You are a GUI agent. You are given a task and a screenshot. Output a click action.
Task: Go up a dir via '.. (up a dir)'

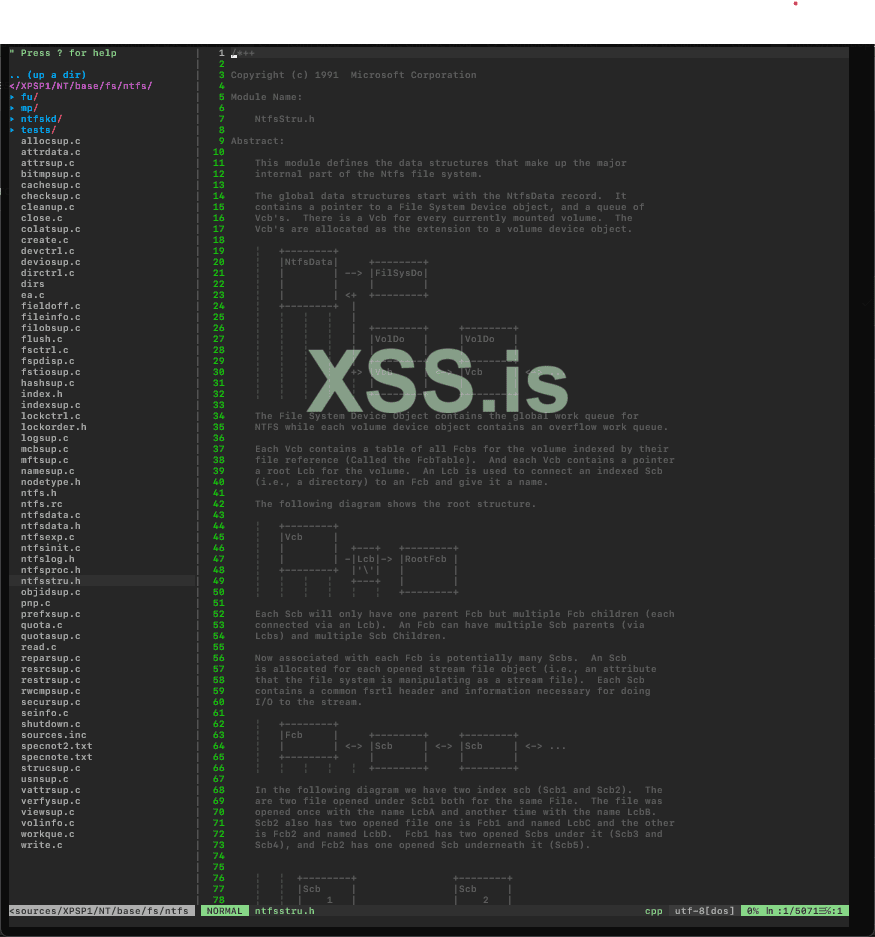click(48, 75)
